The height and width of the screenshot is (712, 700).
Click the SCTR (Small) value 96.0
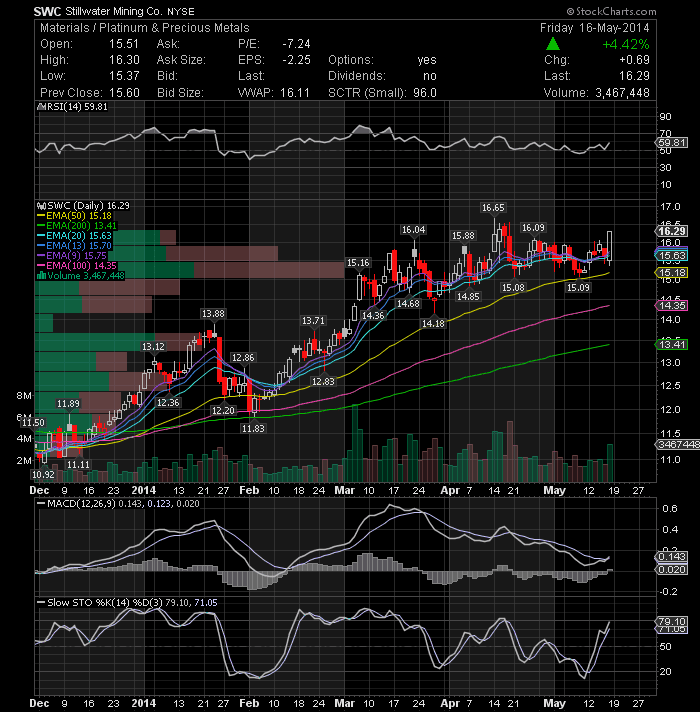point(424,93)
